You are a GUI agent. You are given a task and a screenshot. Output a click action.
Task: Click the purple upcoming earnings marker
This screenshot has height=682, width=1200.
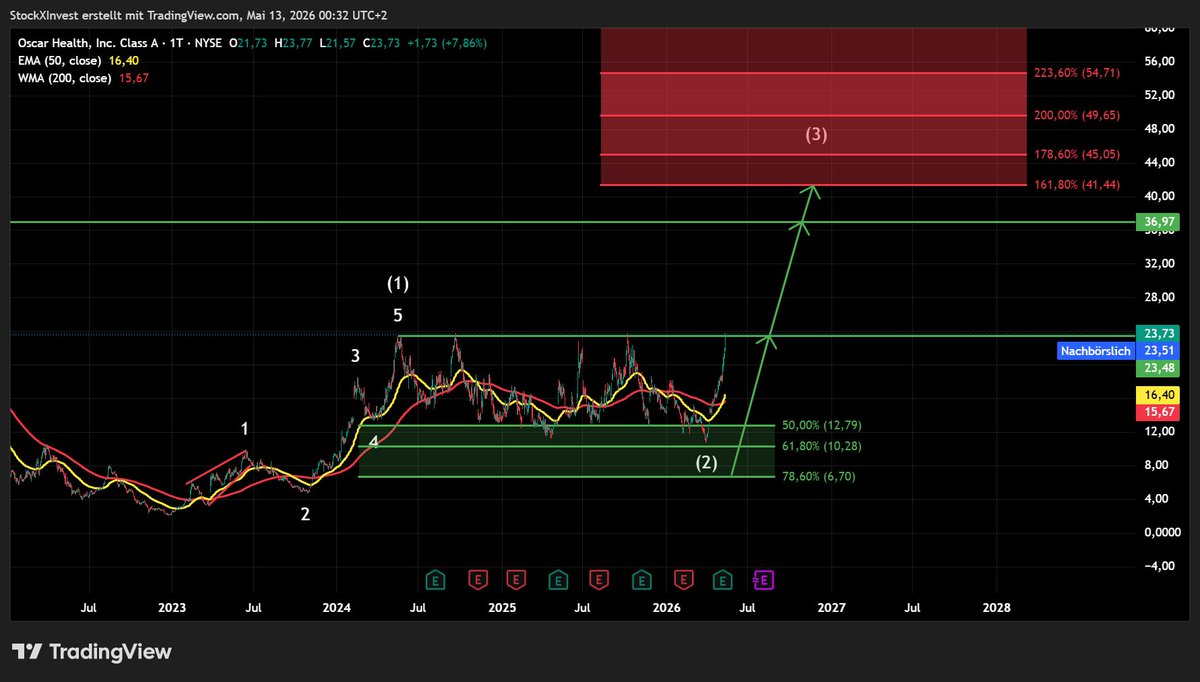(763, 579)
